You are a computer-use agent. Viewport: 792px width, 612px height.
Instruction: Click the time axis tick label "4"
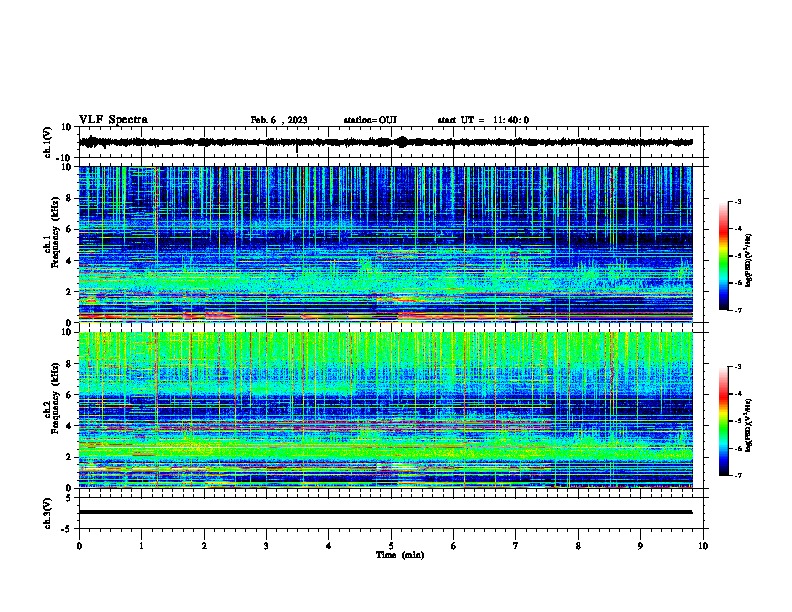[329, 546]
